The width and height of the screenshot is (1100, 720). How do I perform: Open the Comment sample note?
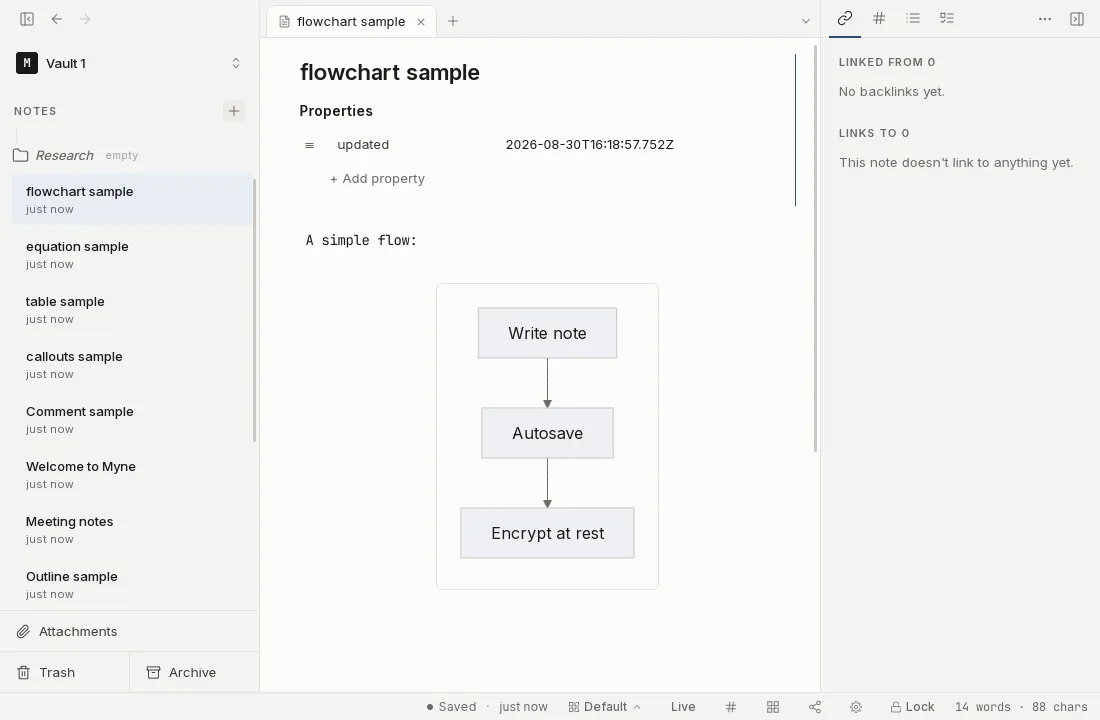point(133,420)
